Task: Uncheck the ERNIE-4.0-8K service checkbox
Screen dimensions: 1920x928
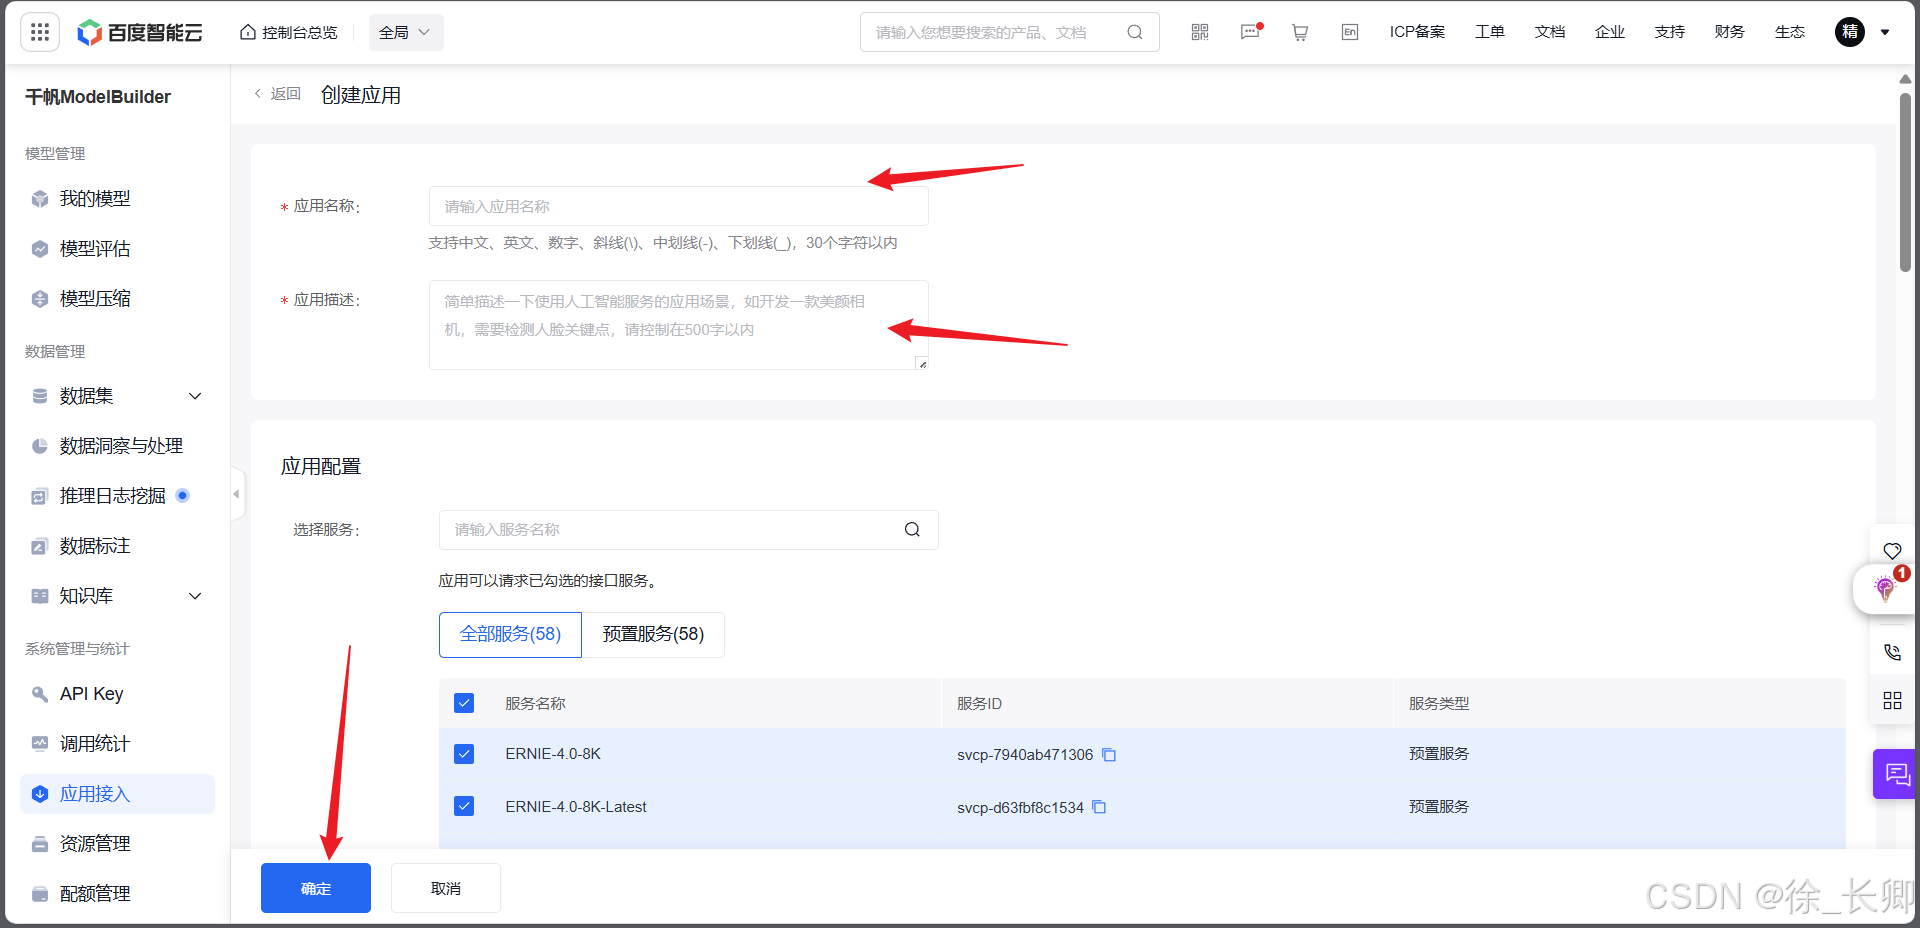Action: point(464,754)
